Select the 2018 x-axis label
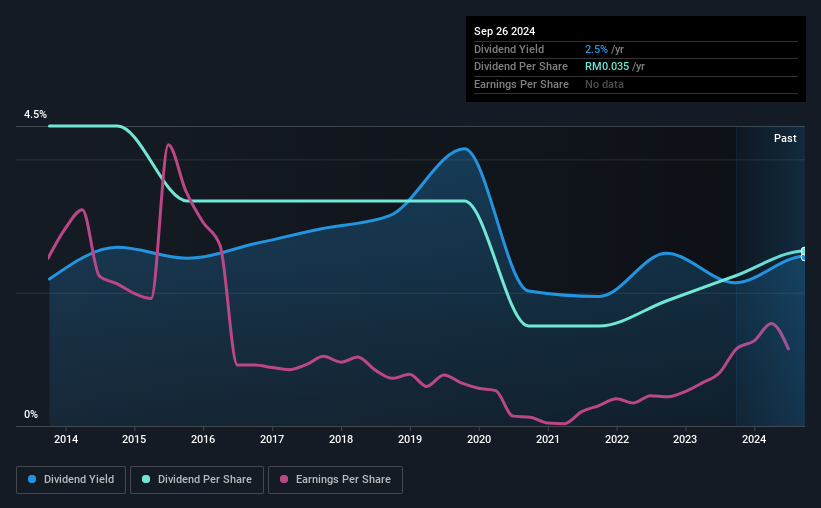Screen dimensions: 821x508 (x=341, y=439)
